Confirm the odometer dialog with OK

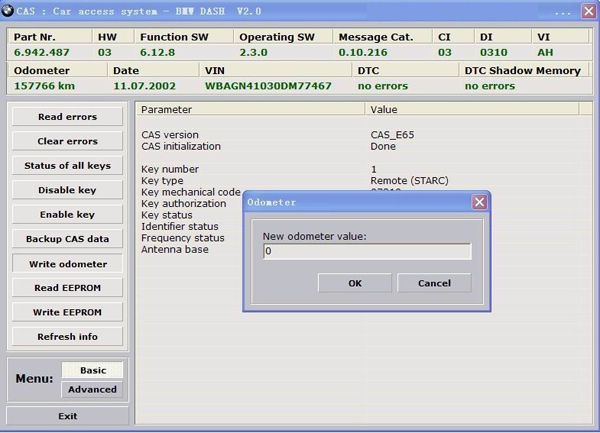[x=354, y=283]
